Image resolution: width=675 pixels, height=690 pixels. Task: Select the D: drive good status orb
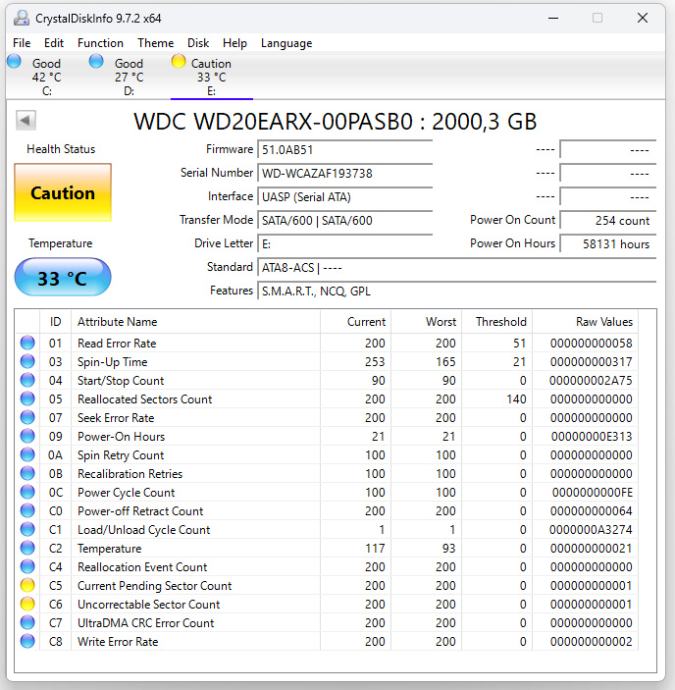point(97,61)
